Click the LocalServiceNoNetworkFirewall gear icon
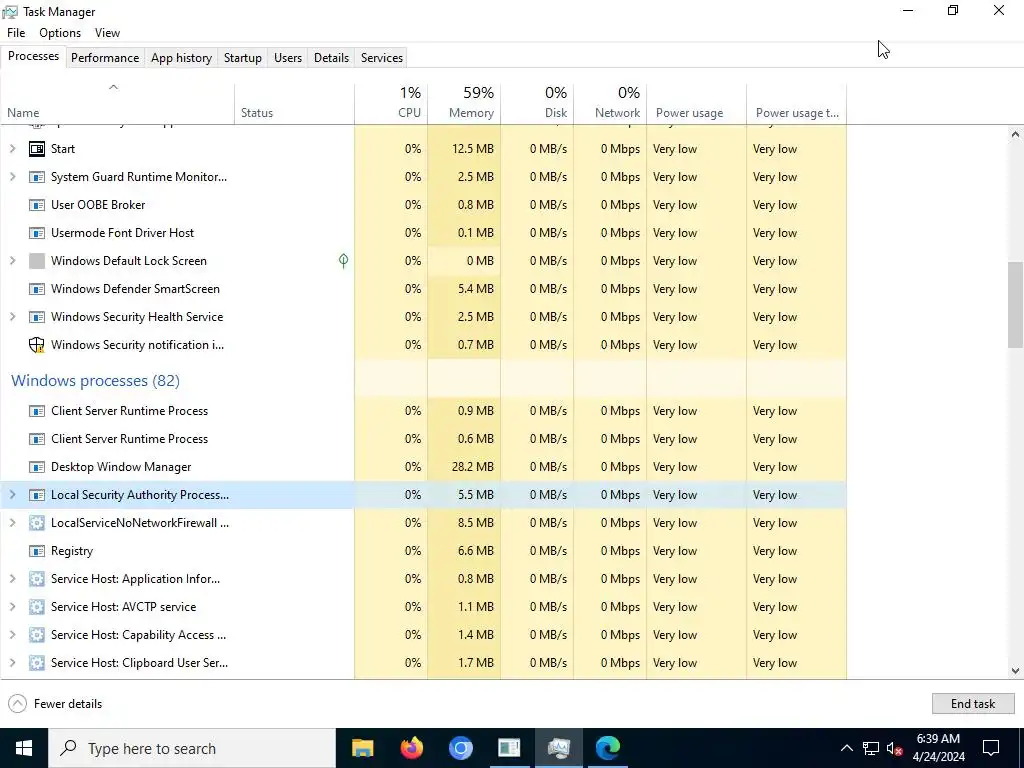This screenshot has height=768, width=1024. tap(37, 523)
